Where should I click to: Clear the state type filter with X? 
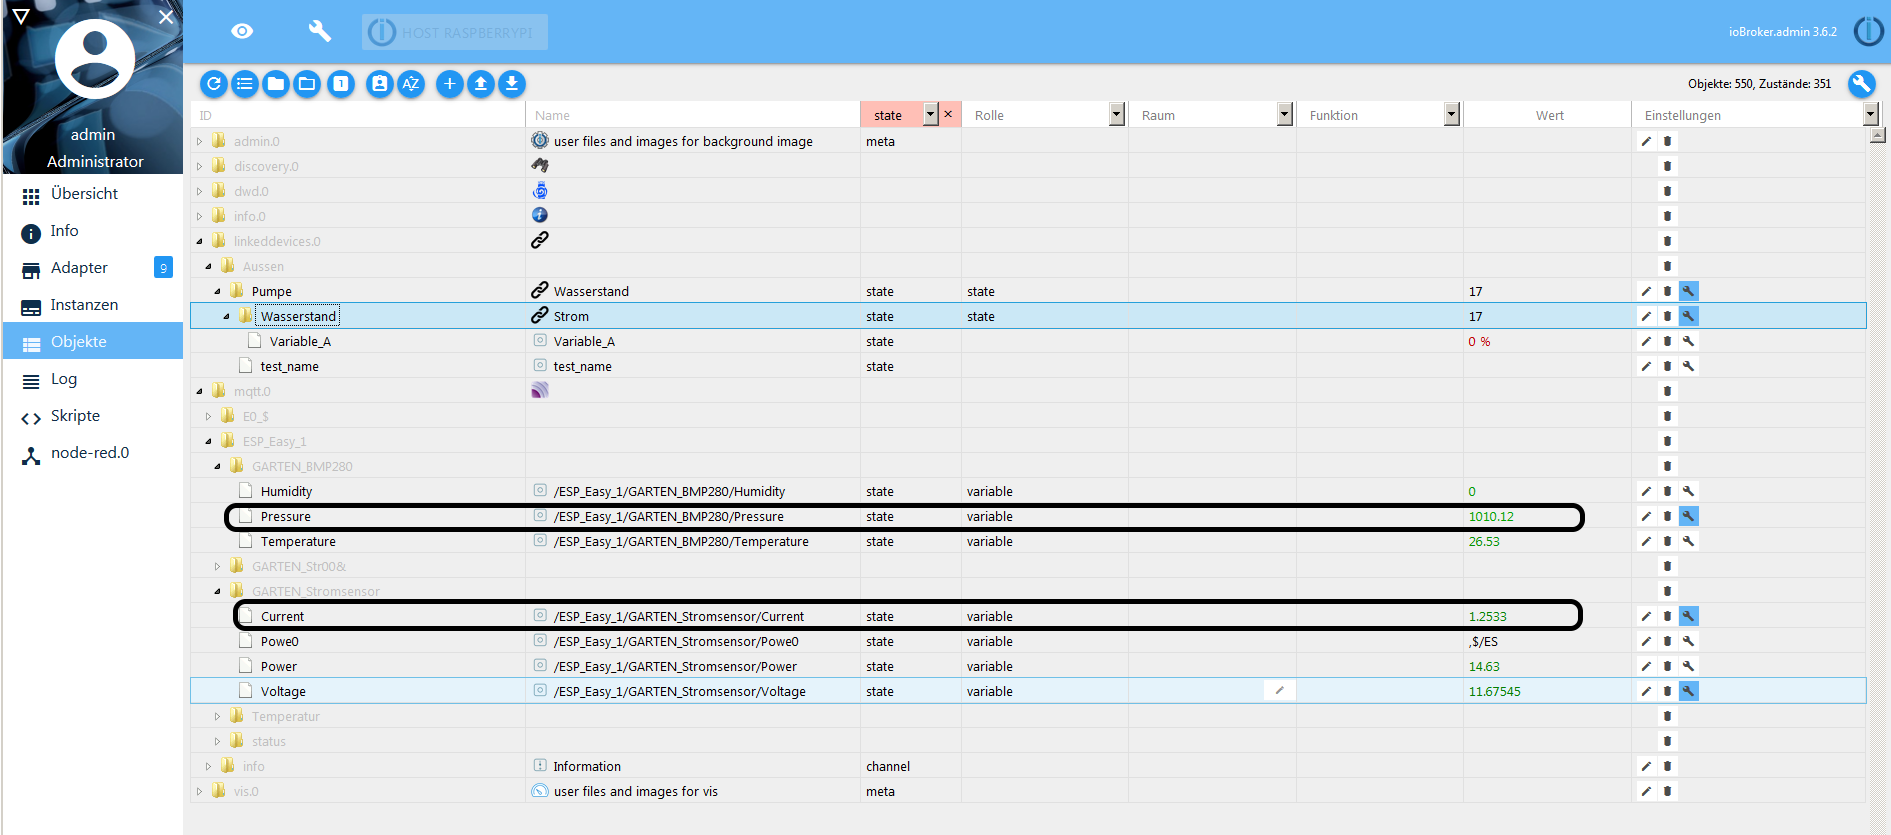coord(948,115)
